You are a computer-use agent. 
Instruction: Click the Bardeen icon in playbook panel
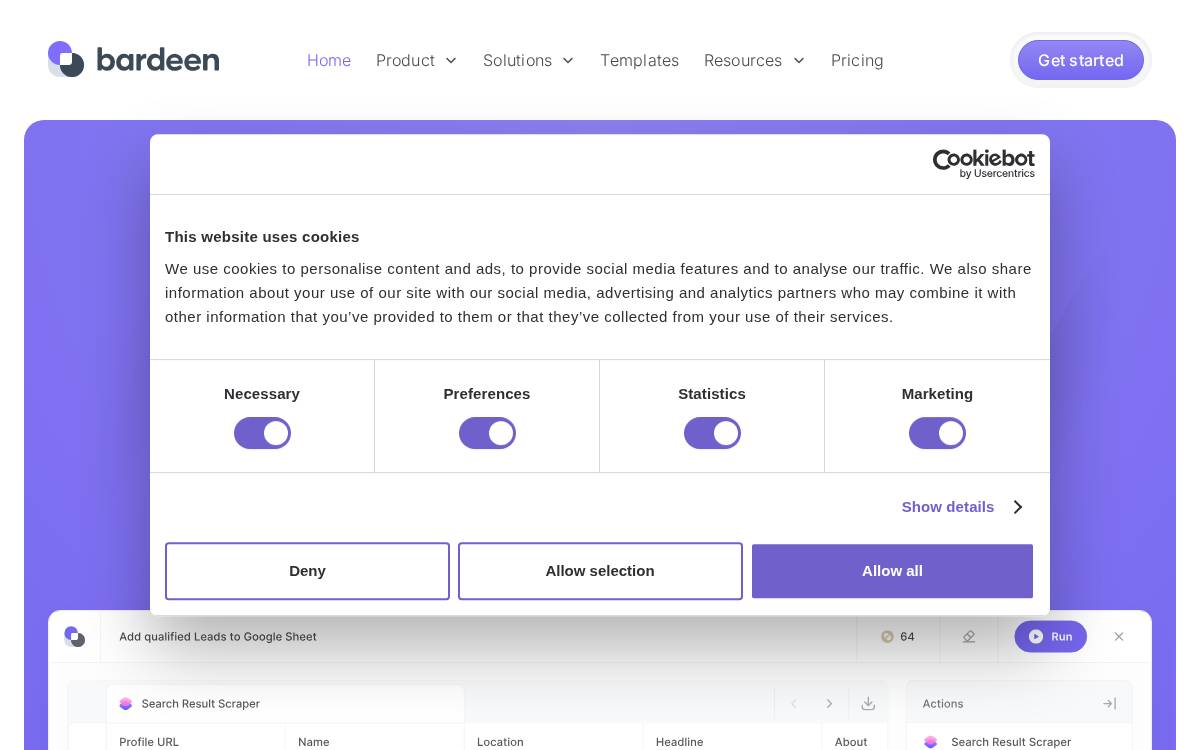coord(74,637)
